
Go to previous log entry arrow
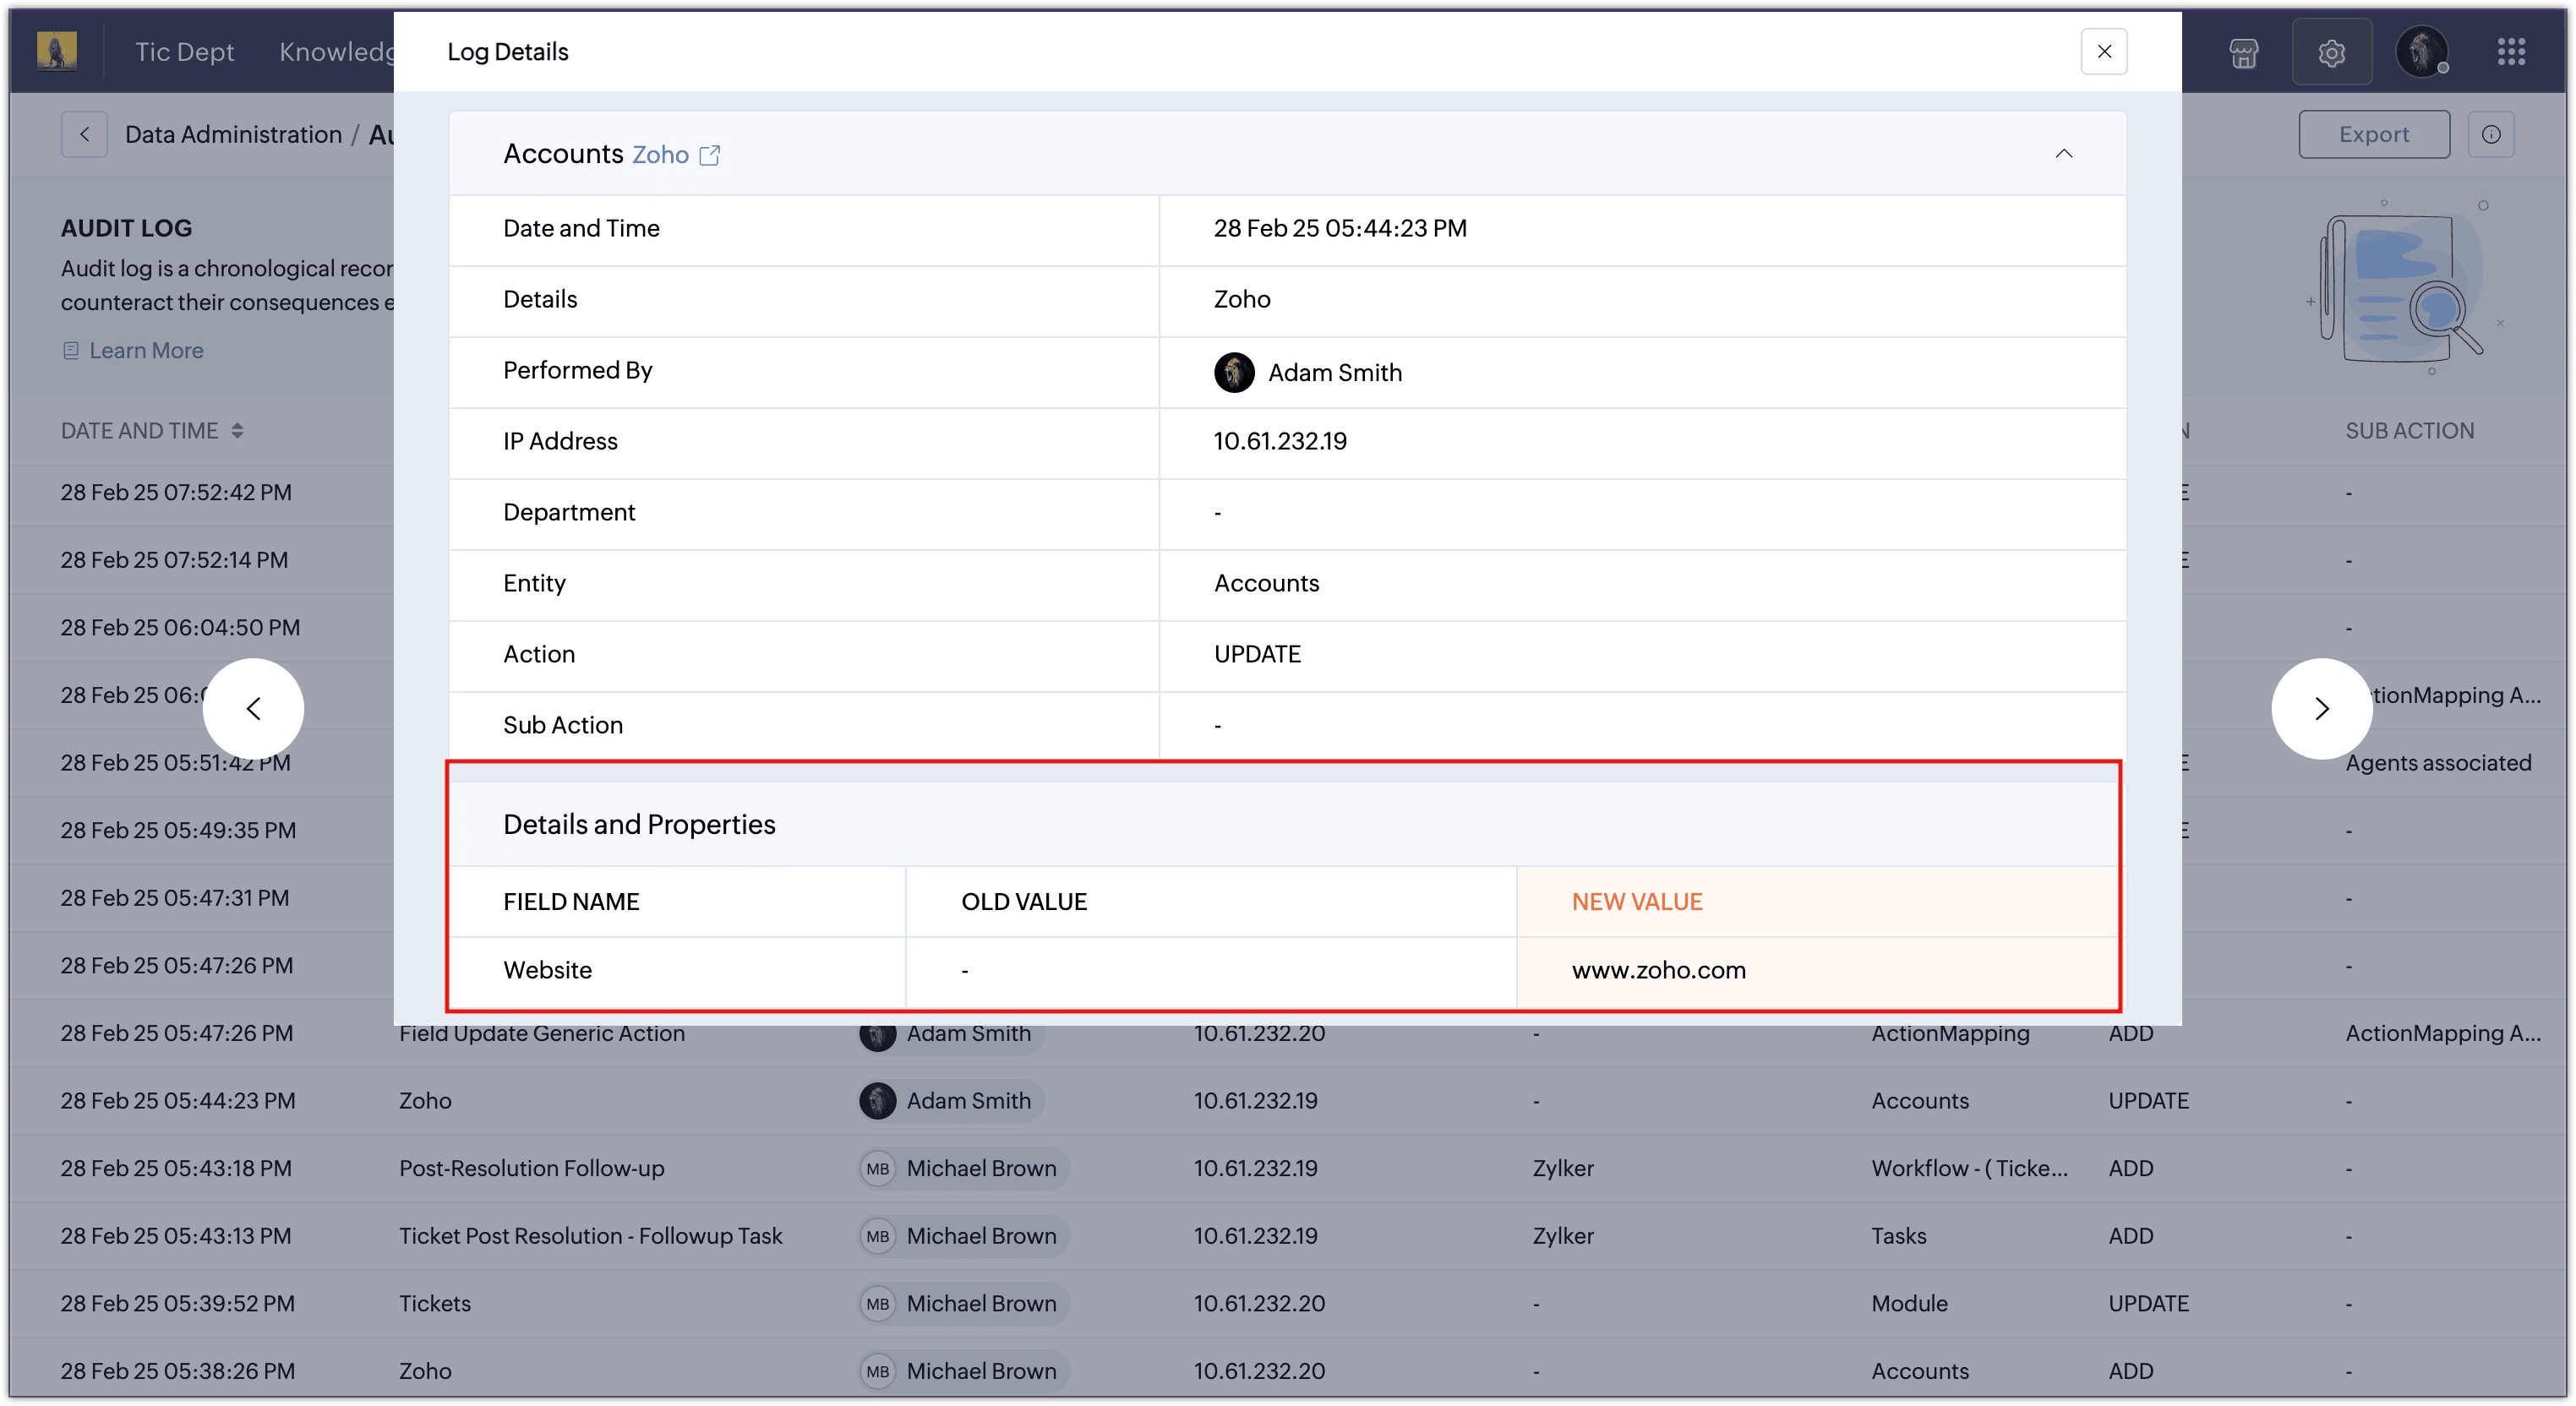pyautogui.click(x=253, y=708)
